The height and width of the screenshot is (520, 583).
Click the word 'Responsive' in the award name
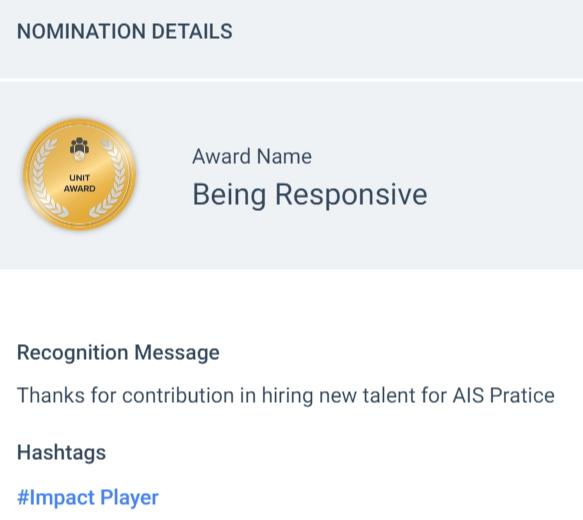tap(351, 195)
